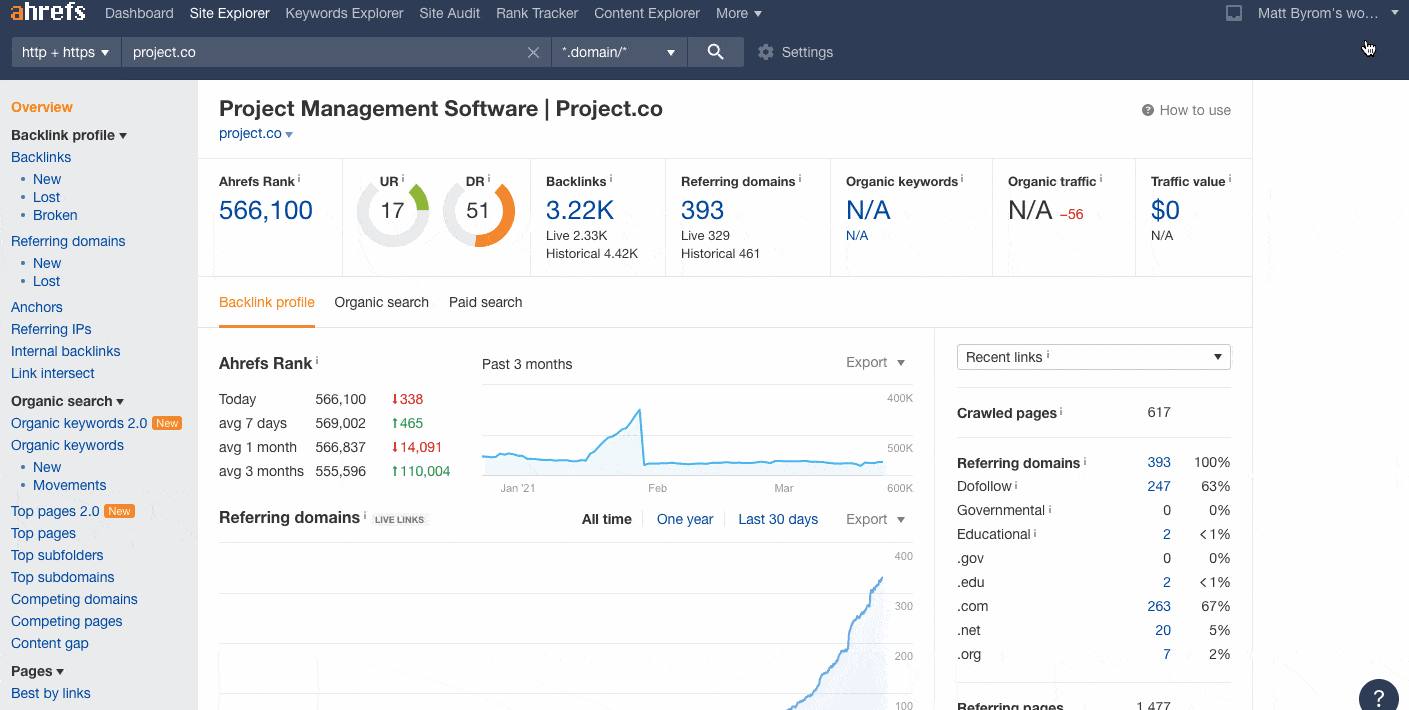Click the search magnifier icon

(714, 51)
